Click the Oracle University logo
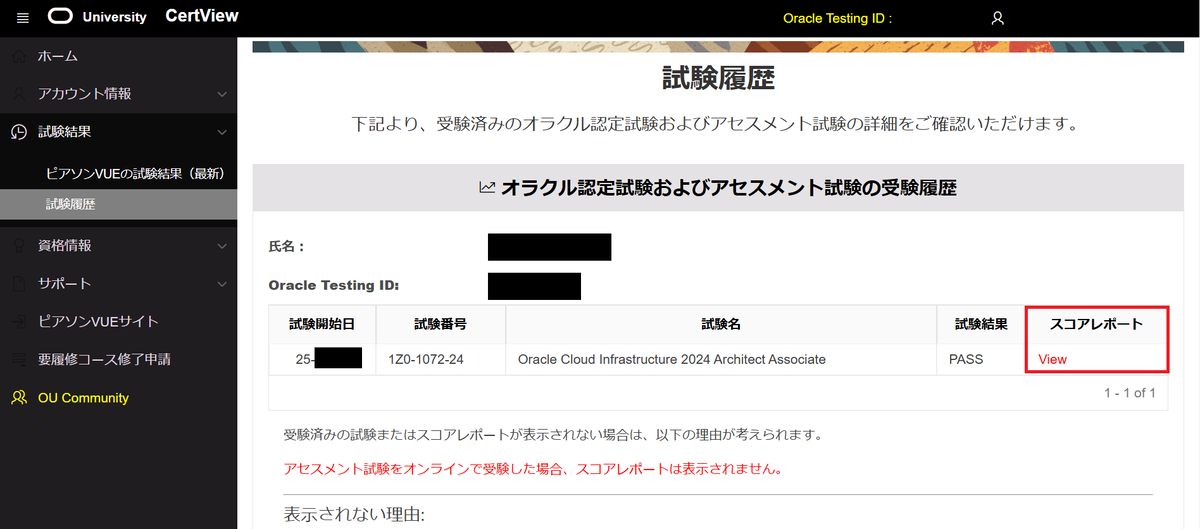The width and height of the screenshot is (1200, 529). tap(97, 17)
